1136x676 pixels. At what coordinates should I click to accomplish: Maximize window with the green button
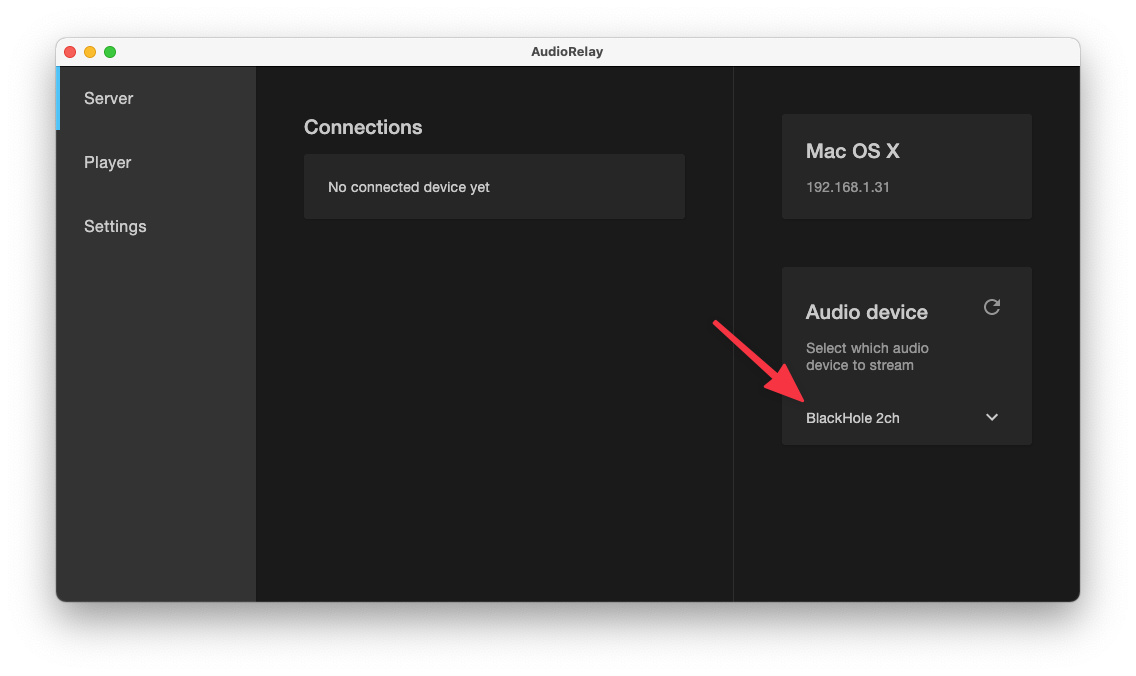click(110, 52)
